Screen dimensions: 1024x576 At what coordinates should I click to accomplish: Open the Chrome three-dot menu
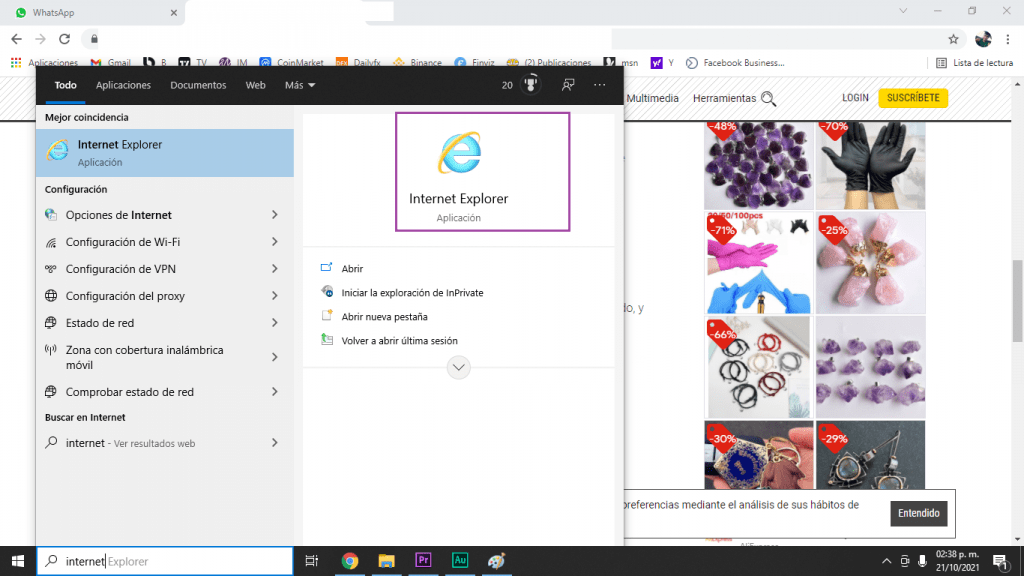1008,39
